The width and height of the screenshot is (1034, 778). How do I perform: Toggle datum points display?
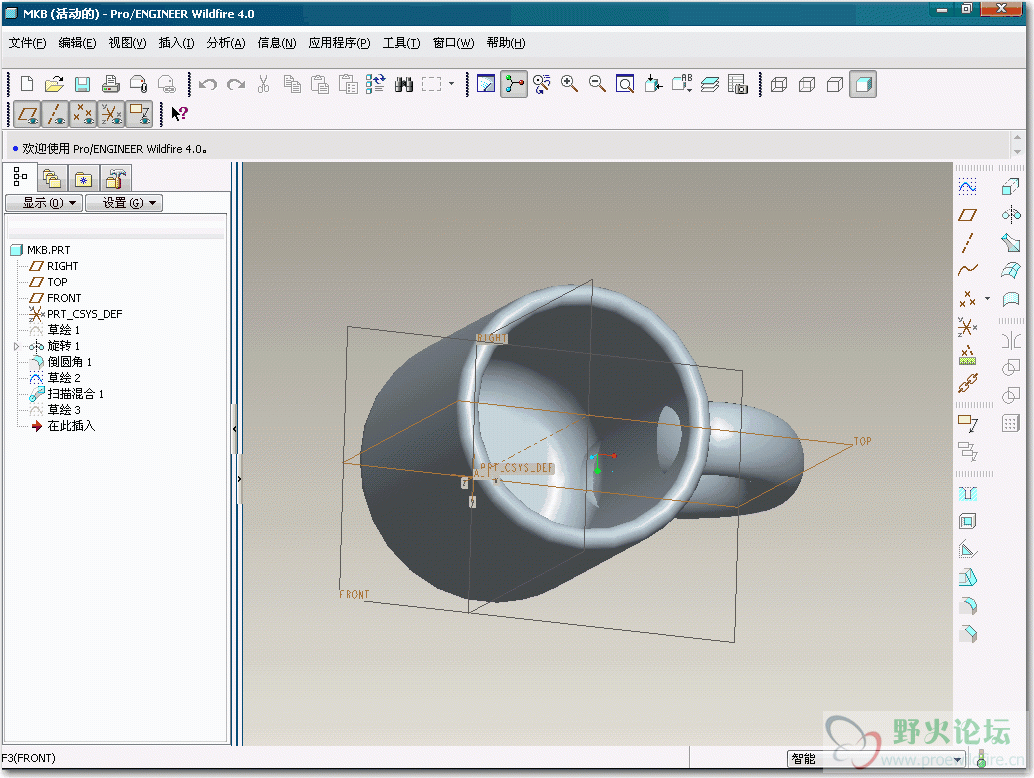tap(83, 114)
